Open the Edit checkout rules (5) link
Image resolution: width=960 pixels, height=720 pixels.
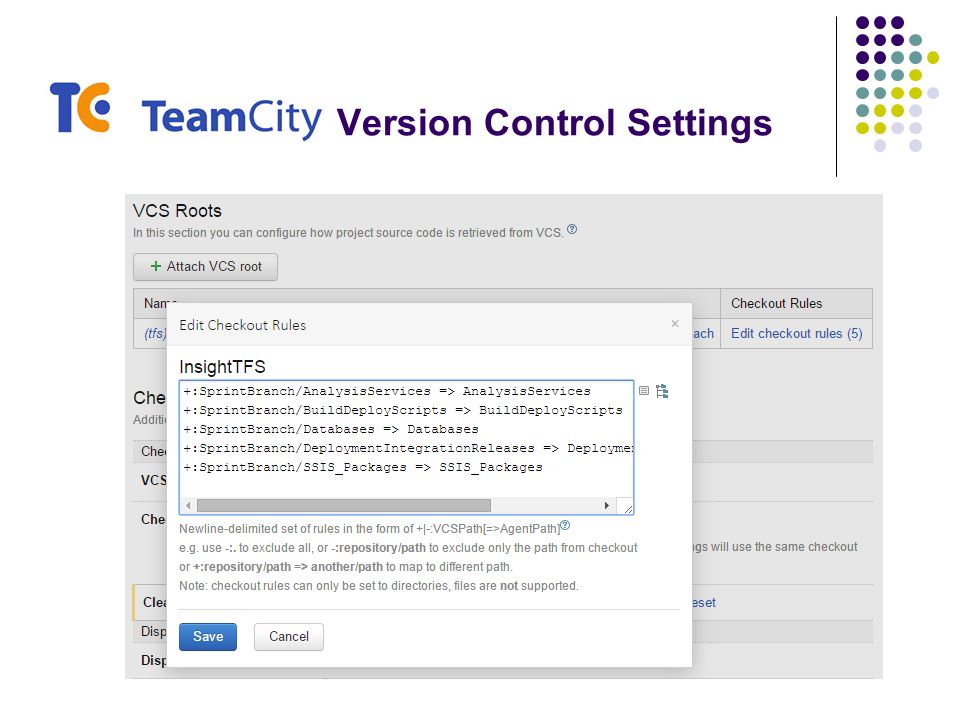pyautogui.click(x=796, y=334)
